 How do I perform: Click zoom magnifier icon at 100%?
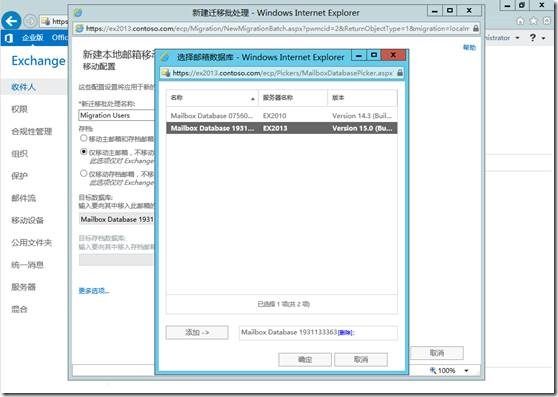click(x=433, y=370)
